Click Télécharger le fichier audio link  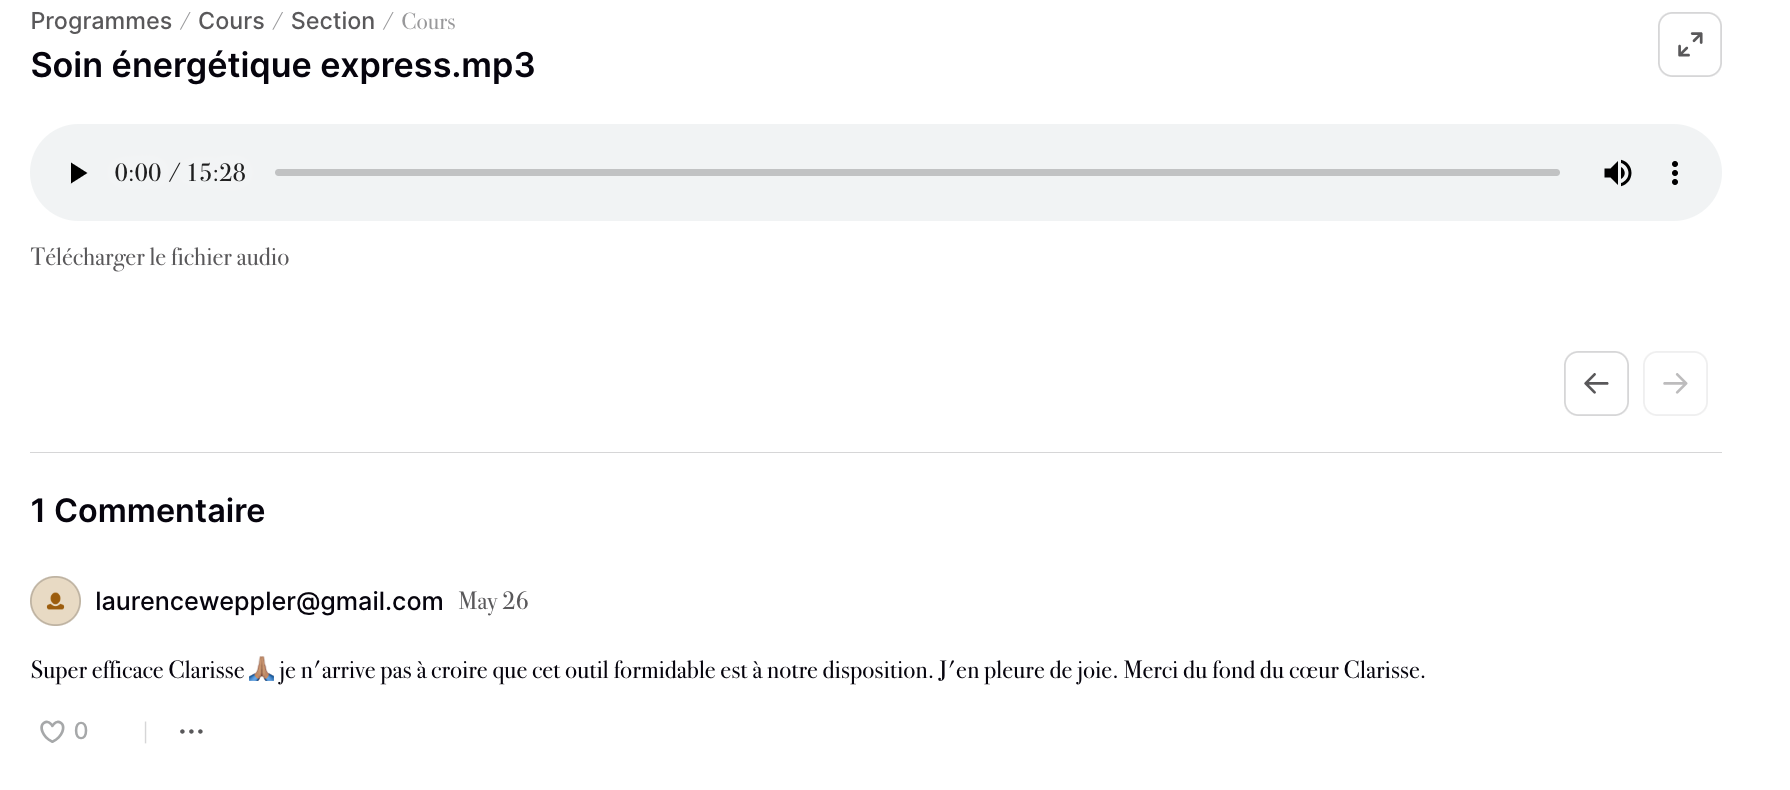point(160,258)
